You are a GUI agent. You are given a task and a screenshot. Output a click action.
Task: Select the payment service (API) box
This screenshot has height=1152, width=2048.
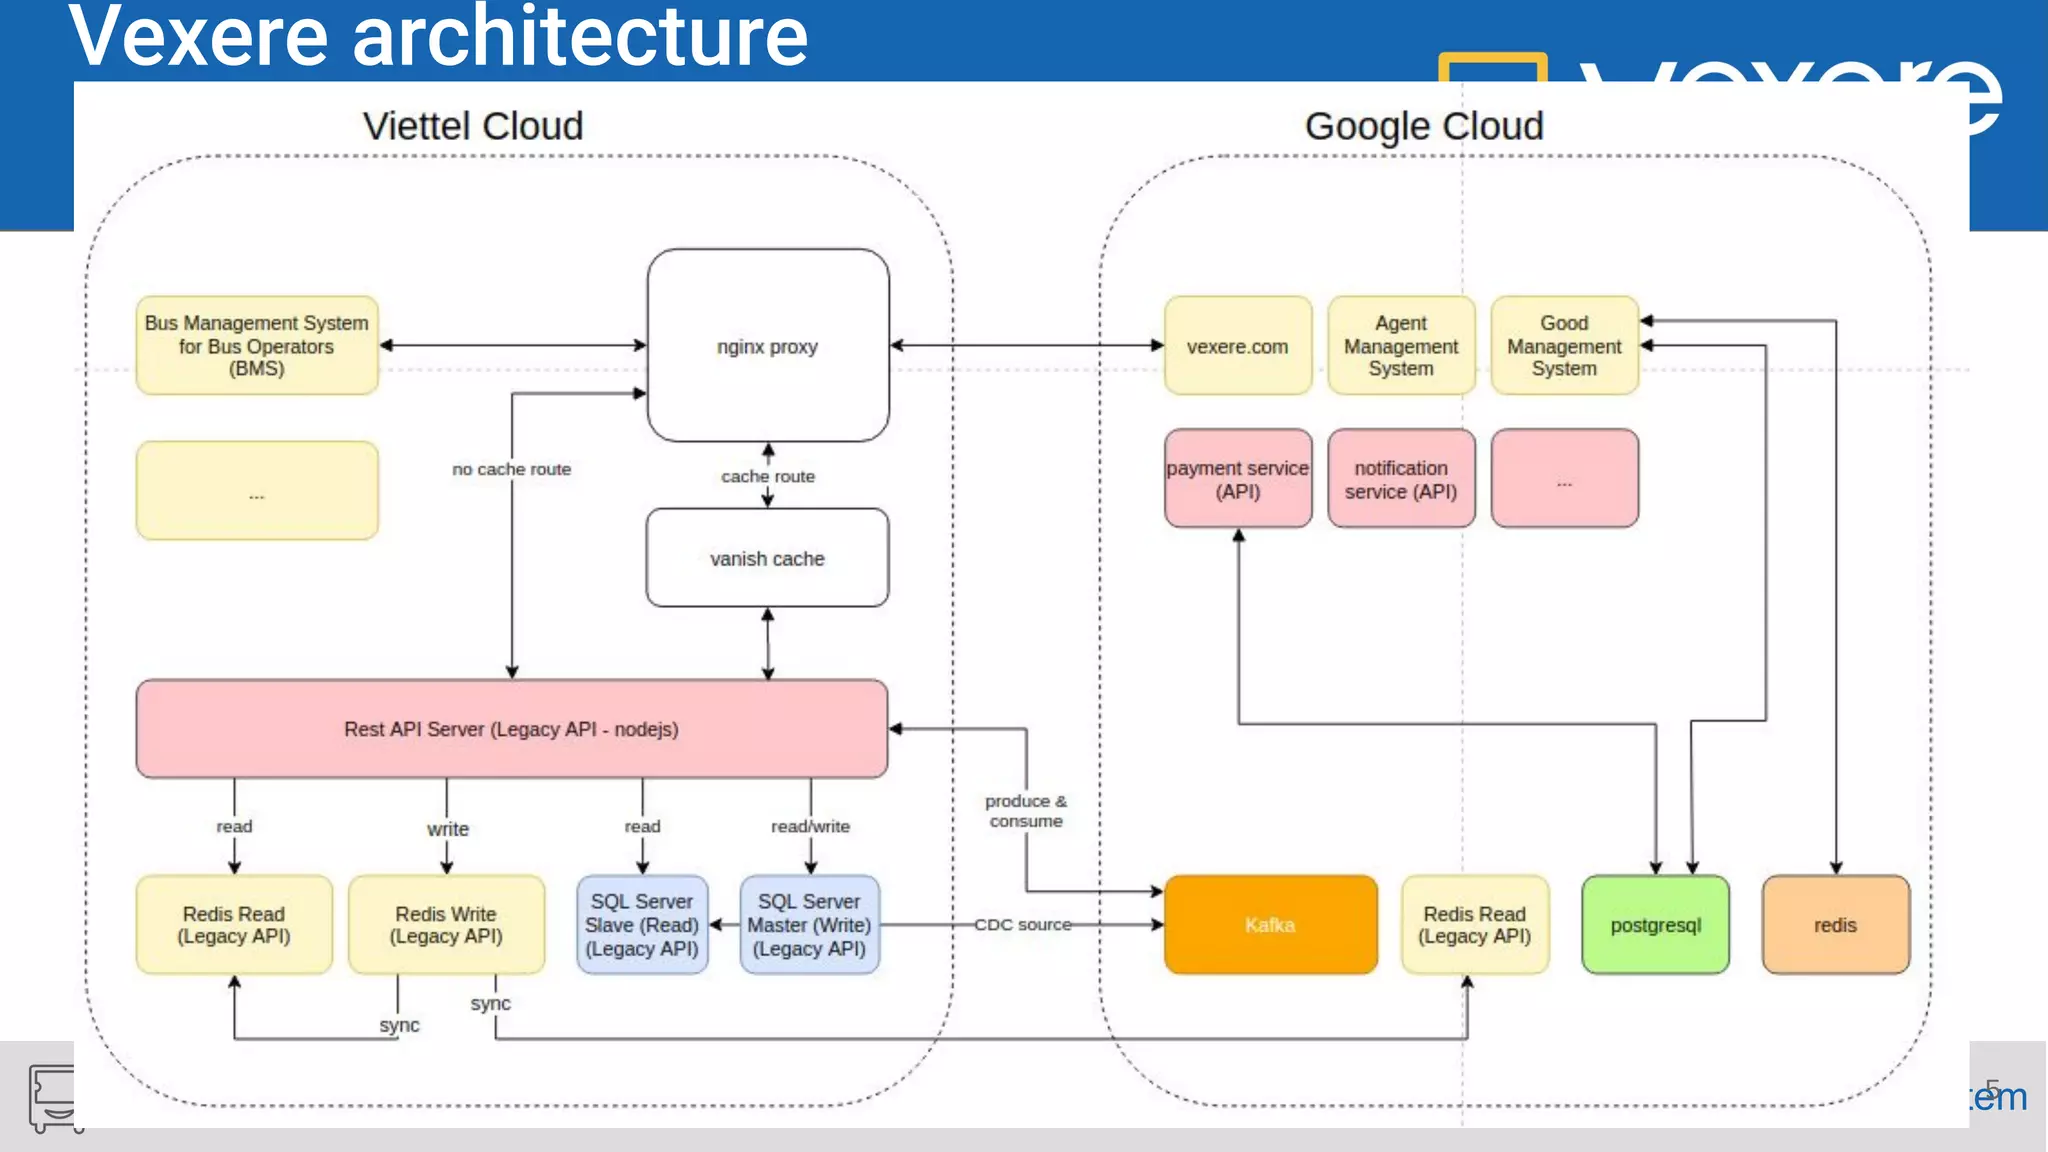click(x=1238, y=479)
